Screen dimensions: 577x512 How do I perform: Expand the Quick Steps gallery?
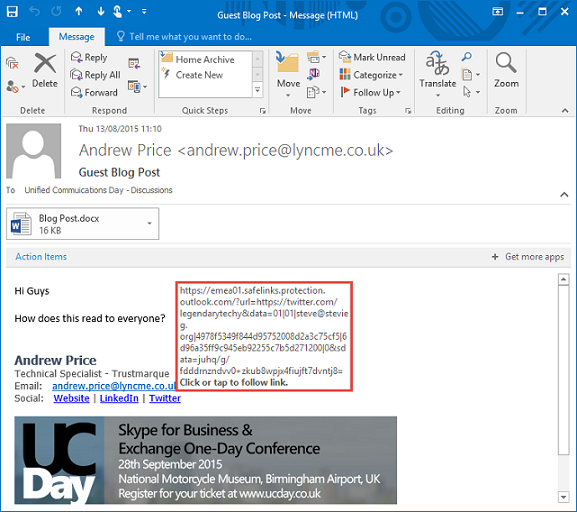coord(258,90)
